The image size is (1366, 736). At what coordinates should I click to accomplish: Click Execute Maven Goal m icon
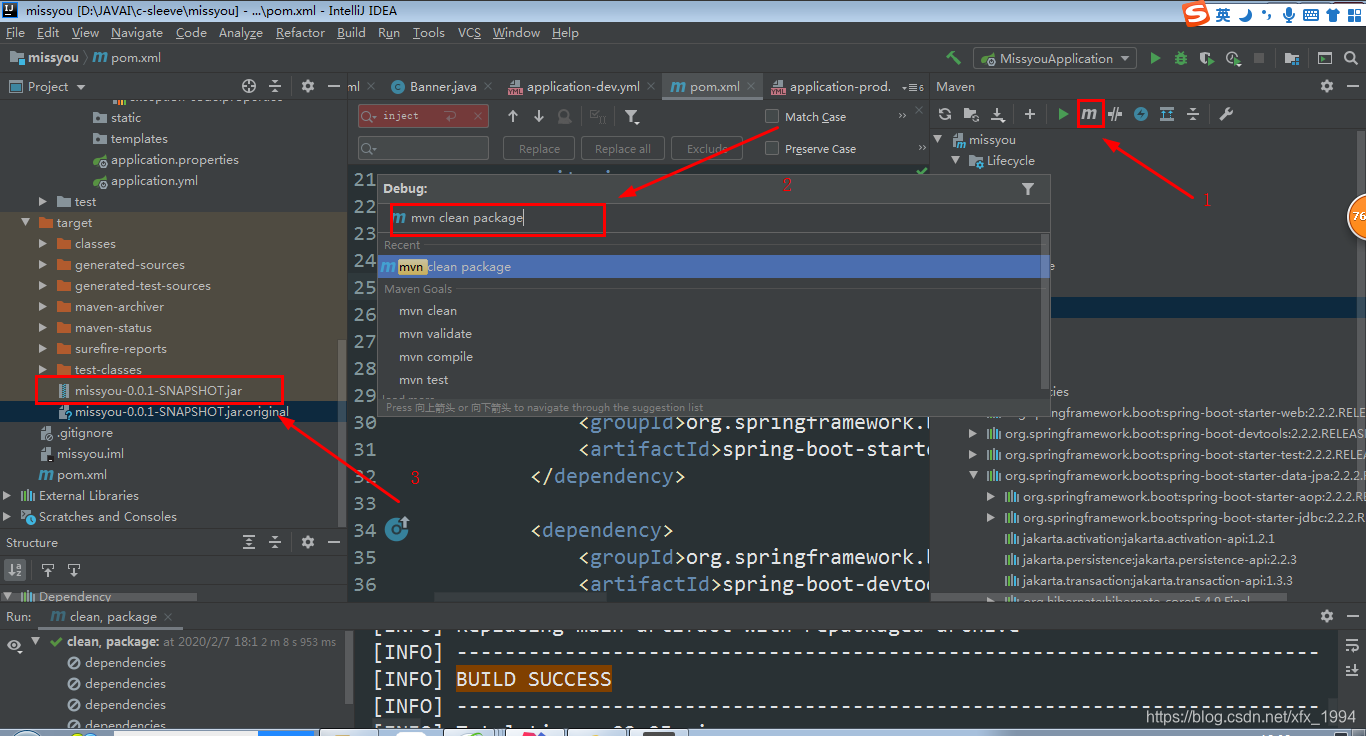pyautogui.click(x=1089, y=114)
